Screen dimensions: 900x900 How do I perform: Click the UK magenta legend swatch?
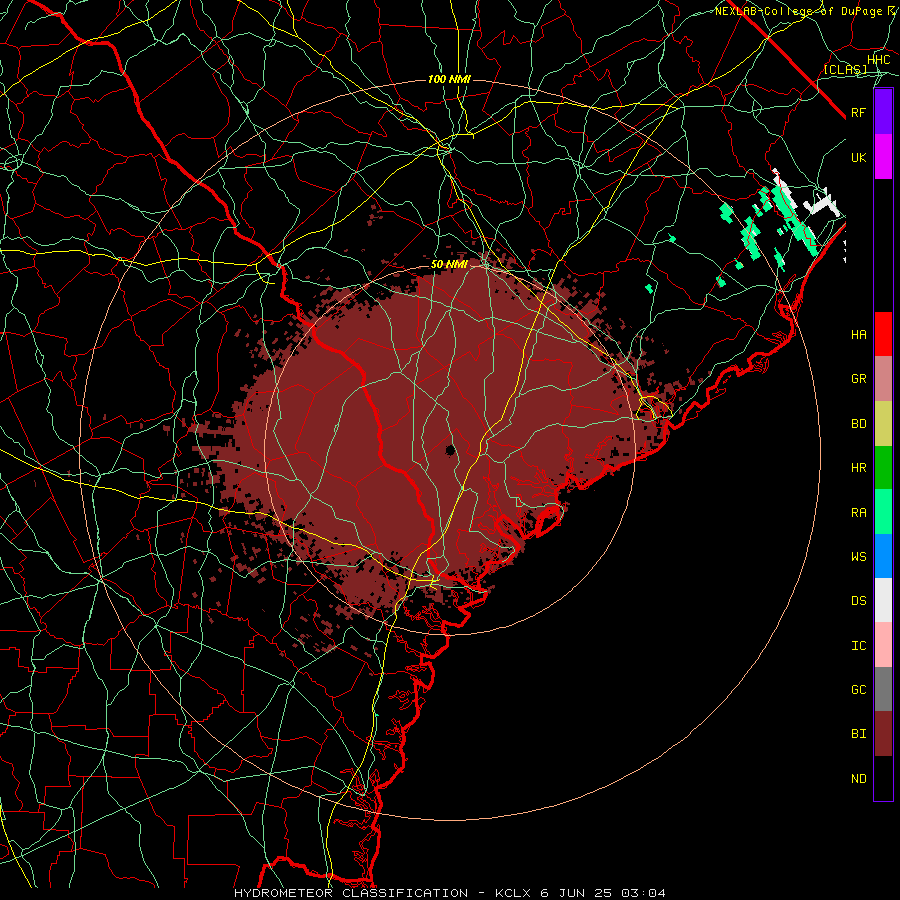pyautogui.click(x=883, y=157)
